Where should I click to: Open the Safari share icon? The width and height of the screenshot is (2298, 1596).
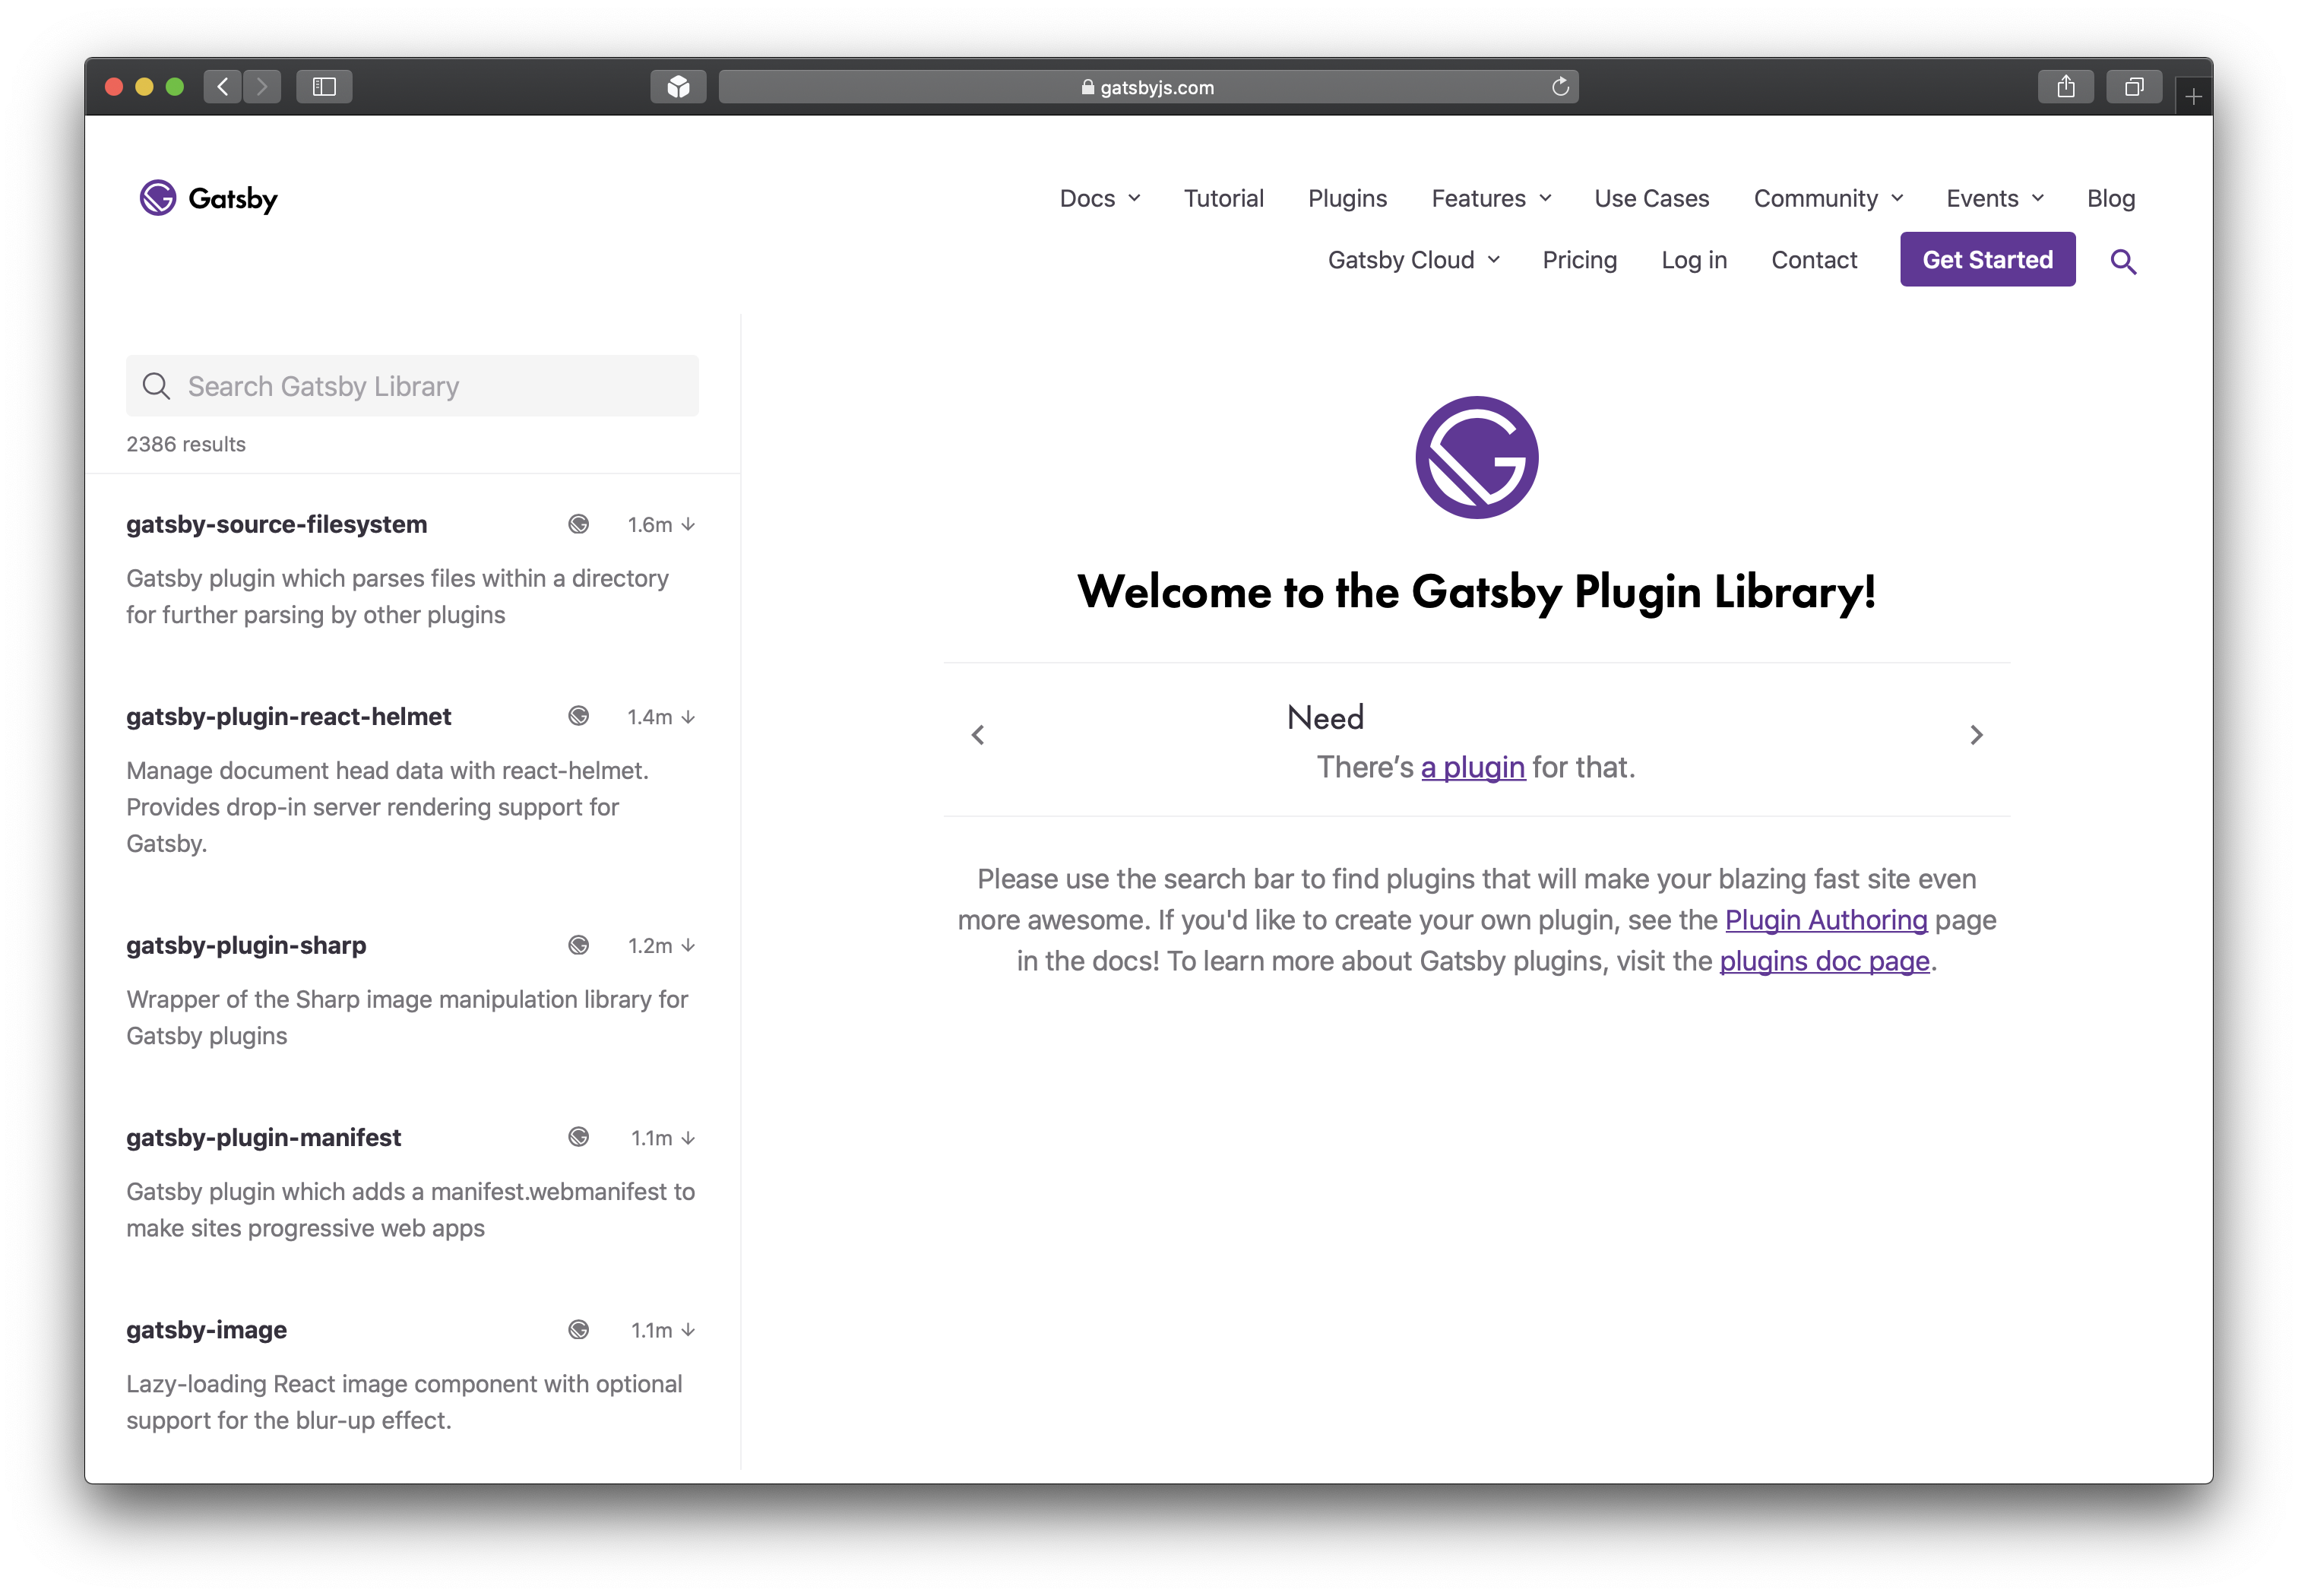click(2065, 87)
